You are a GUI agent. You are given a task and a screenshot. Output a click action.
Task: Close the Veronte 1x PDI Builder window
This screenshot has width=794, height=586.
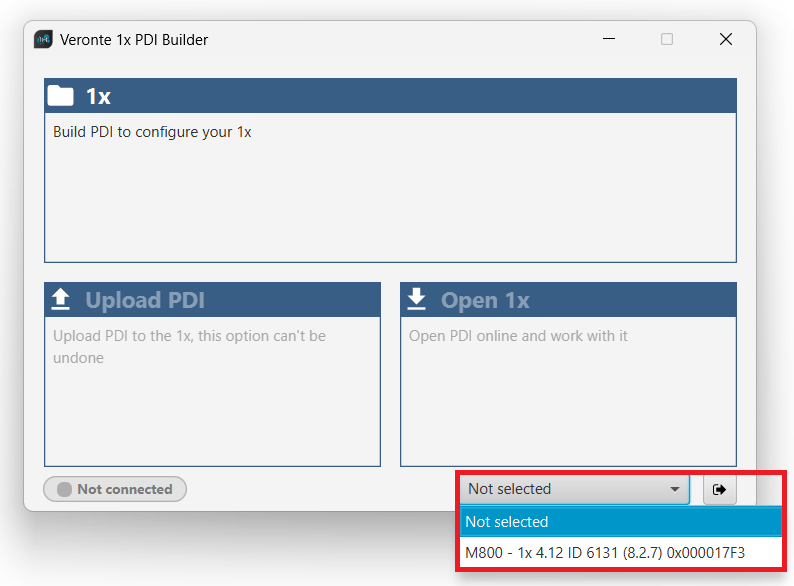[726, 40]
